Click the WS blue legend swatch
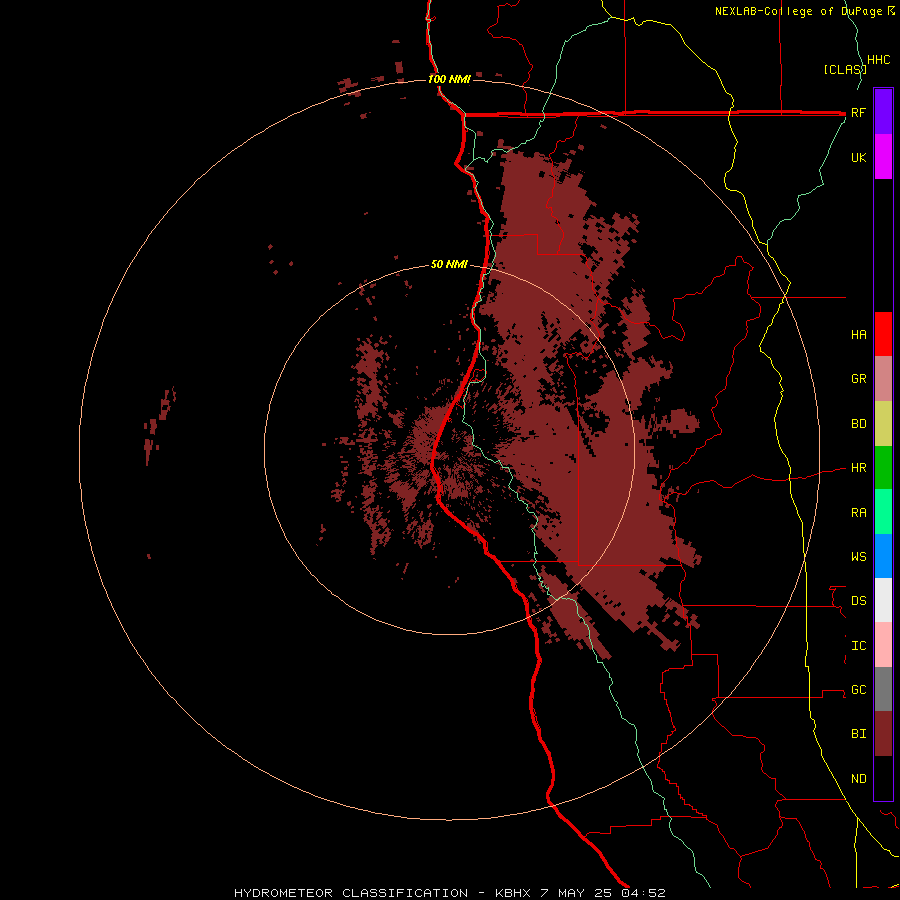 pyautogui.click(x=883, y=556)
